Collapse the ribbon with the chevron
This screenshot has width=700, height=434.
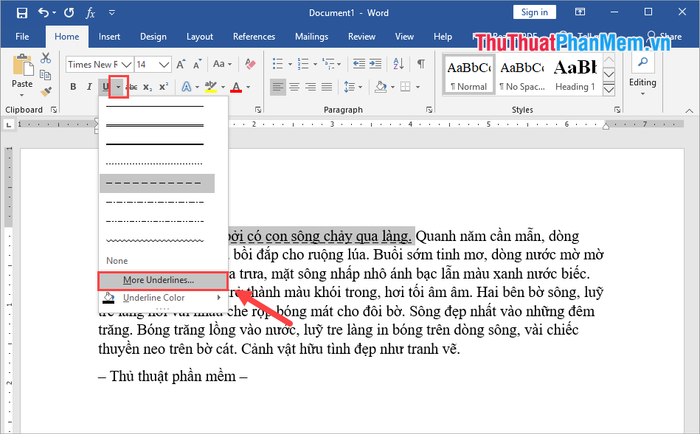click(689, 110)
